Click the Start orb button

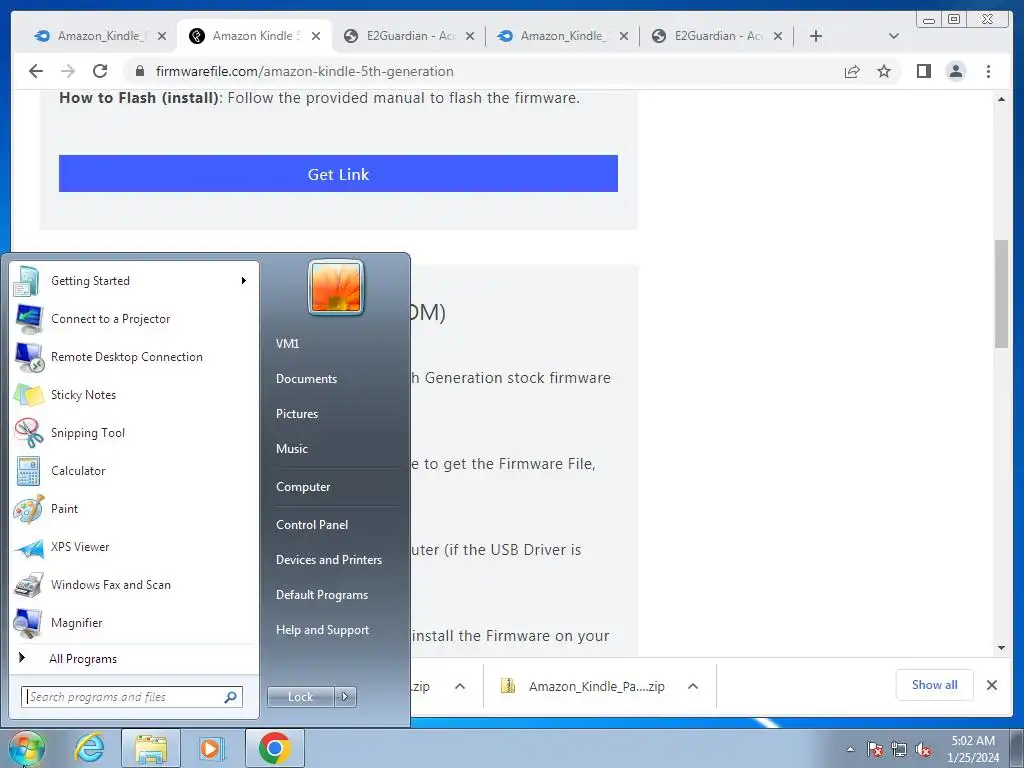click(x=26, y=748)
